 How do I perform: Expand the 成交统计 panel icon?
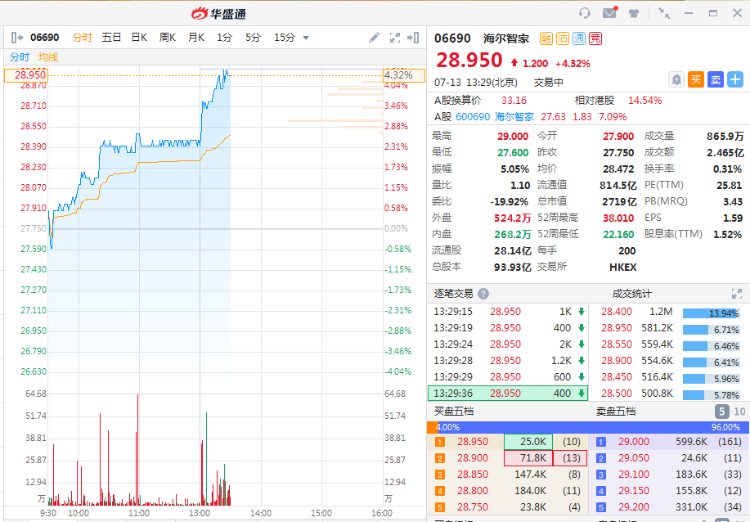(737, 293)
